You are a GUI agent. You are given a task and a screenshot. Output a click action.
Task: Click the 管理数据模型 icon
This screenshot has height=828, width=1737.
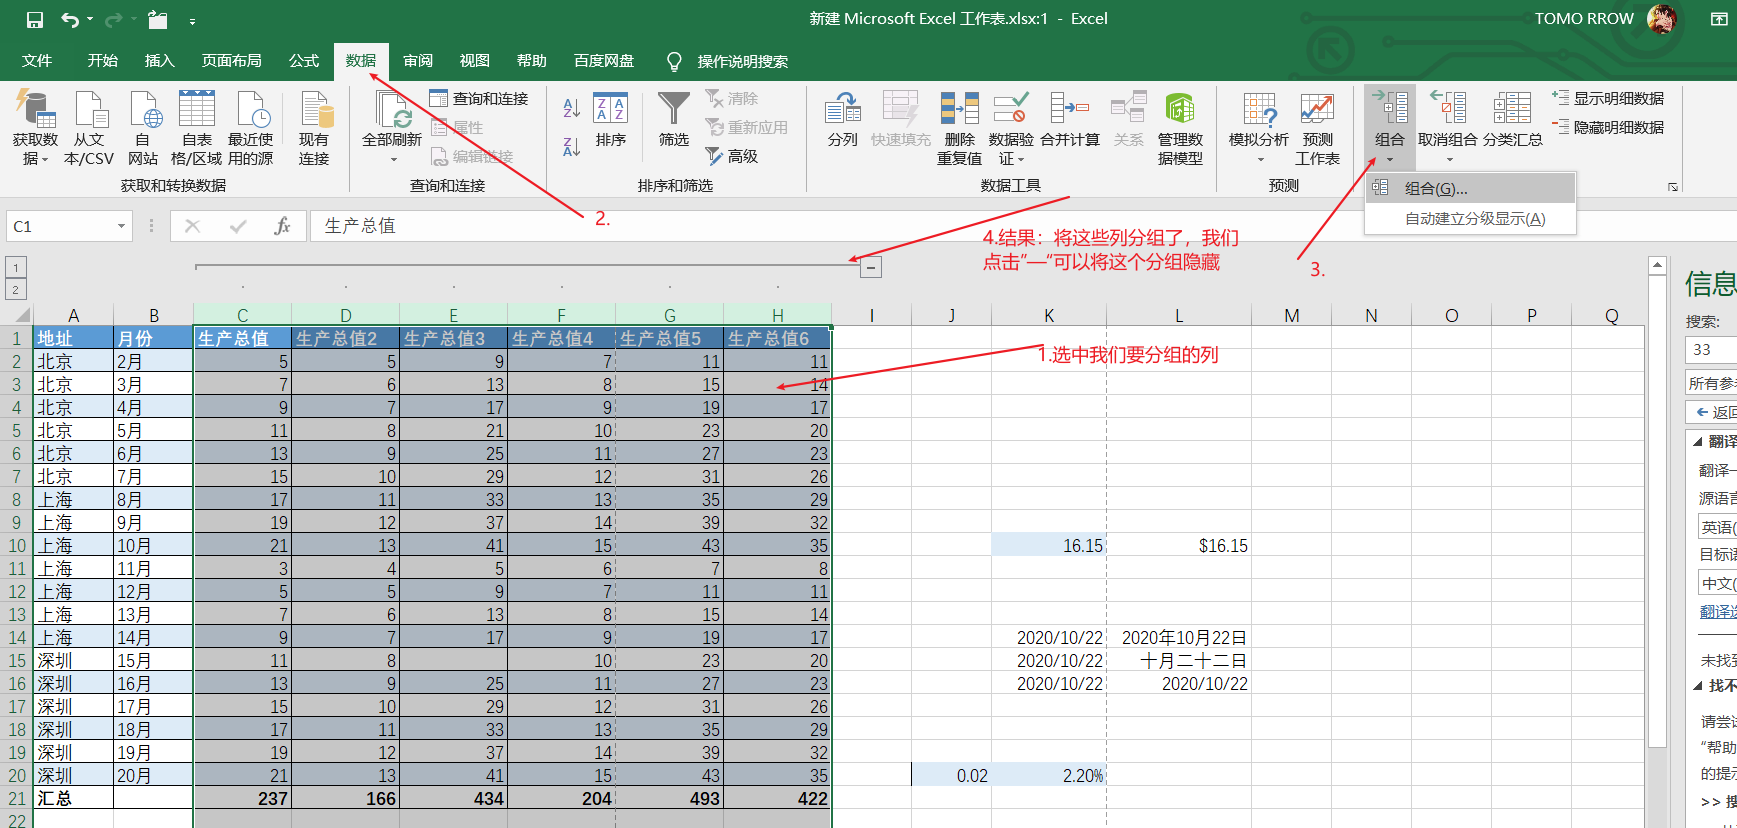click(x=1180, y=128)
